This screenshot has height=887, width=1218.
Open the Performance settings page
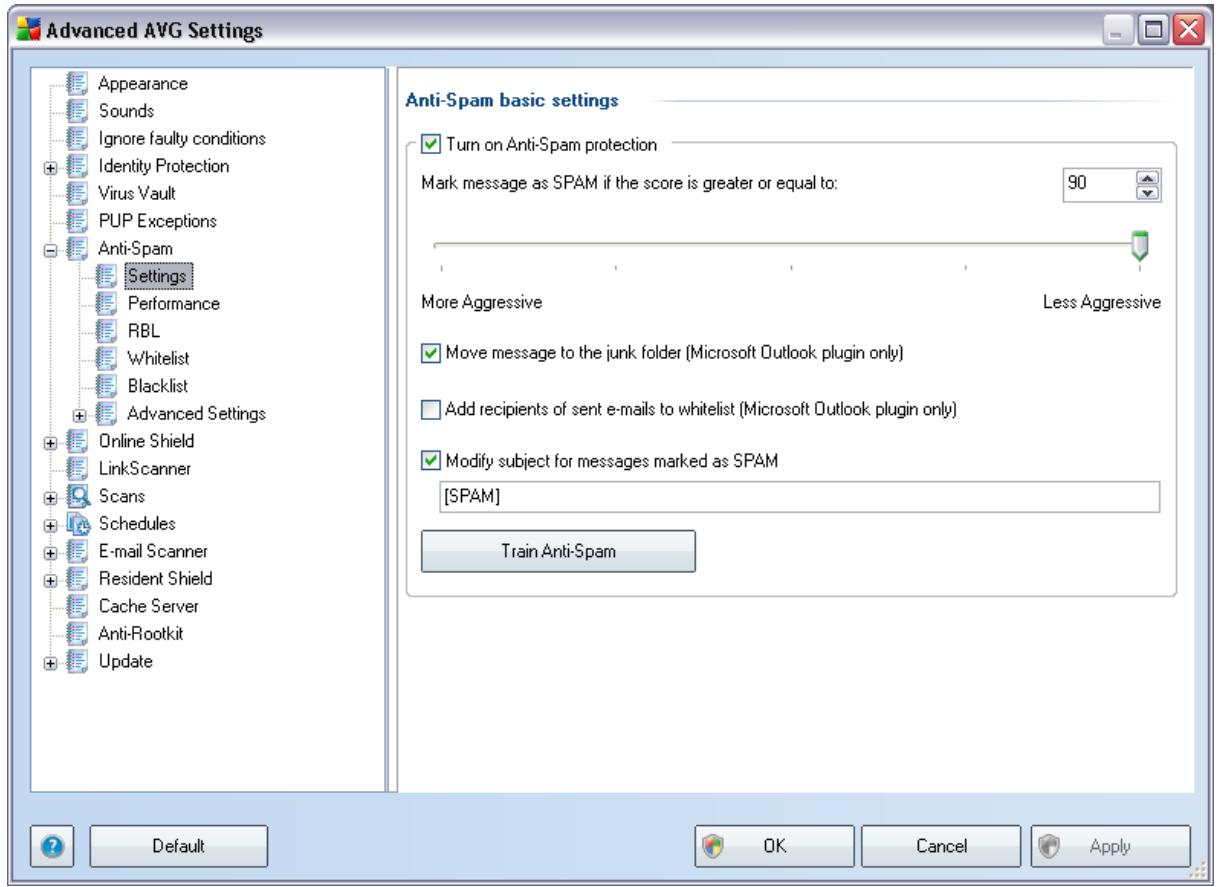point(173,302)
